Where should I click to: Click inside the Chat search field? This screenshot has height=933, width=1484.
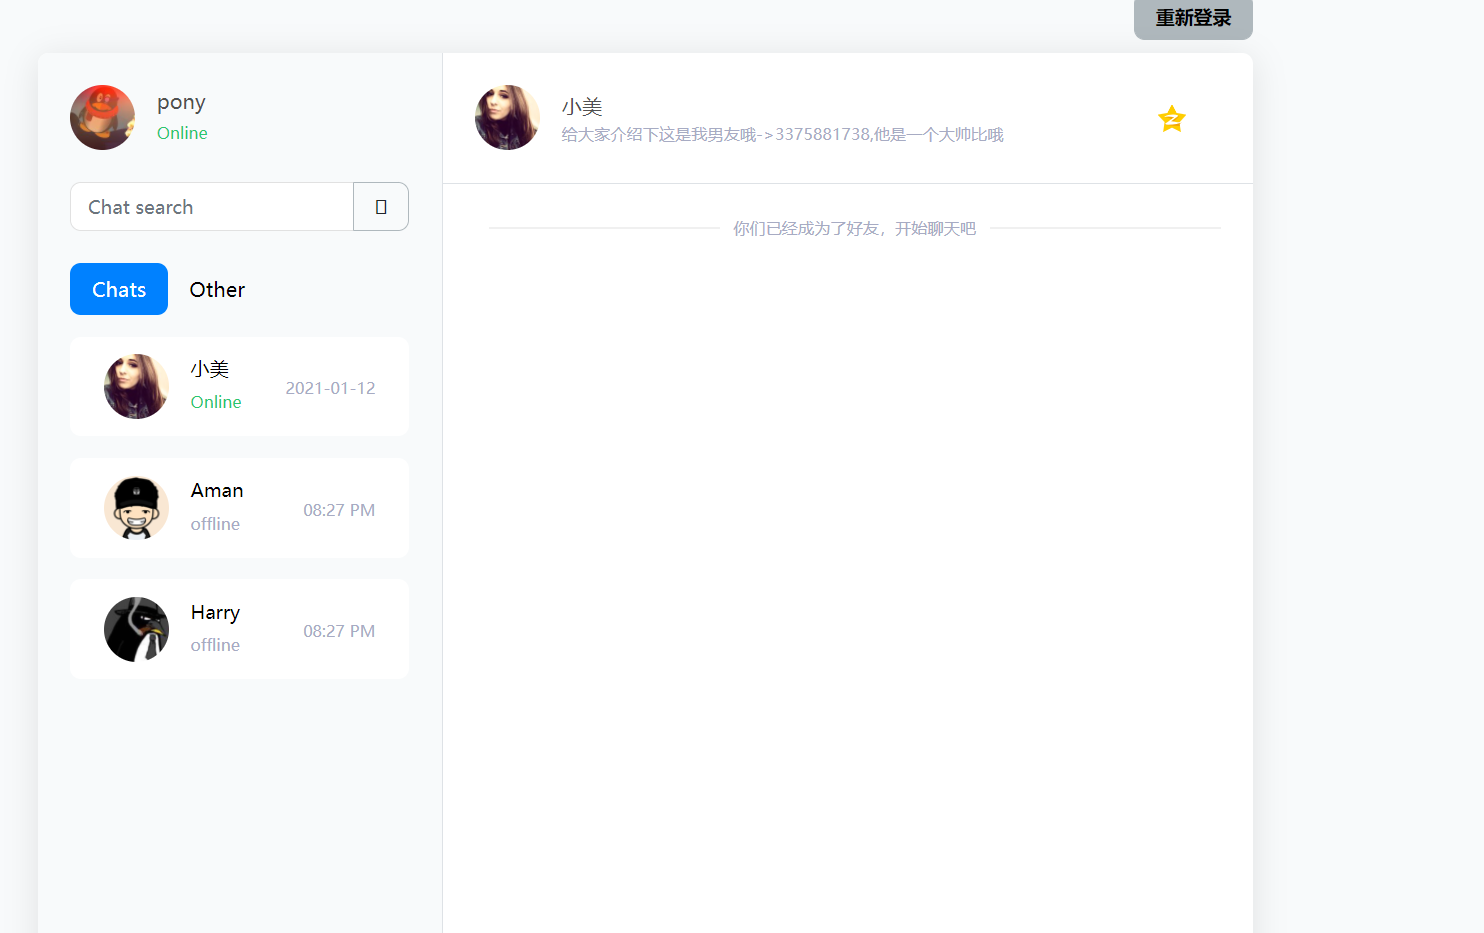click(x=210, y=206)
